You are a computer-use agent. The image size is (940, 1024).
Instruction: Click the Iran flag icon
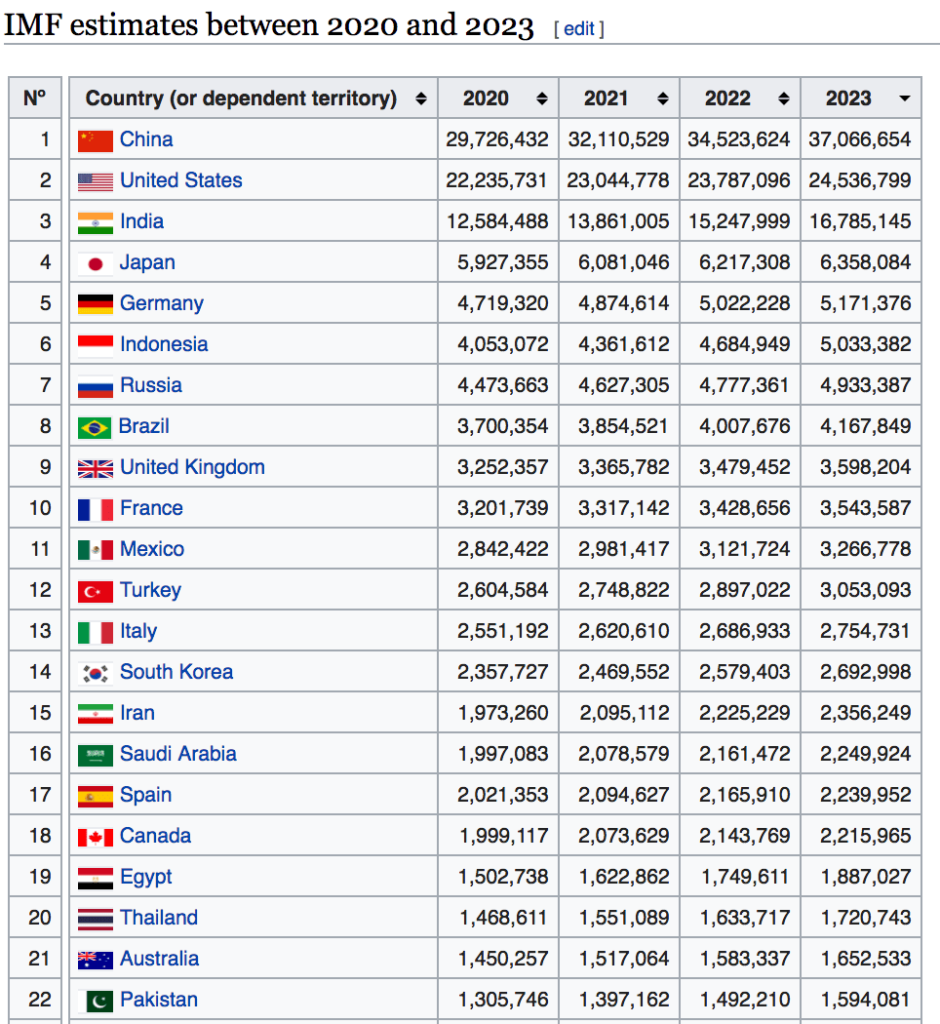[95, 714]
